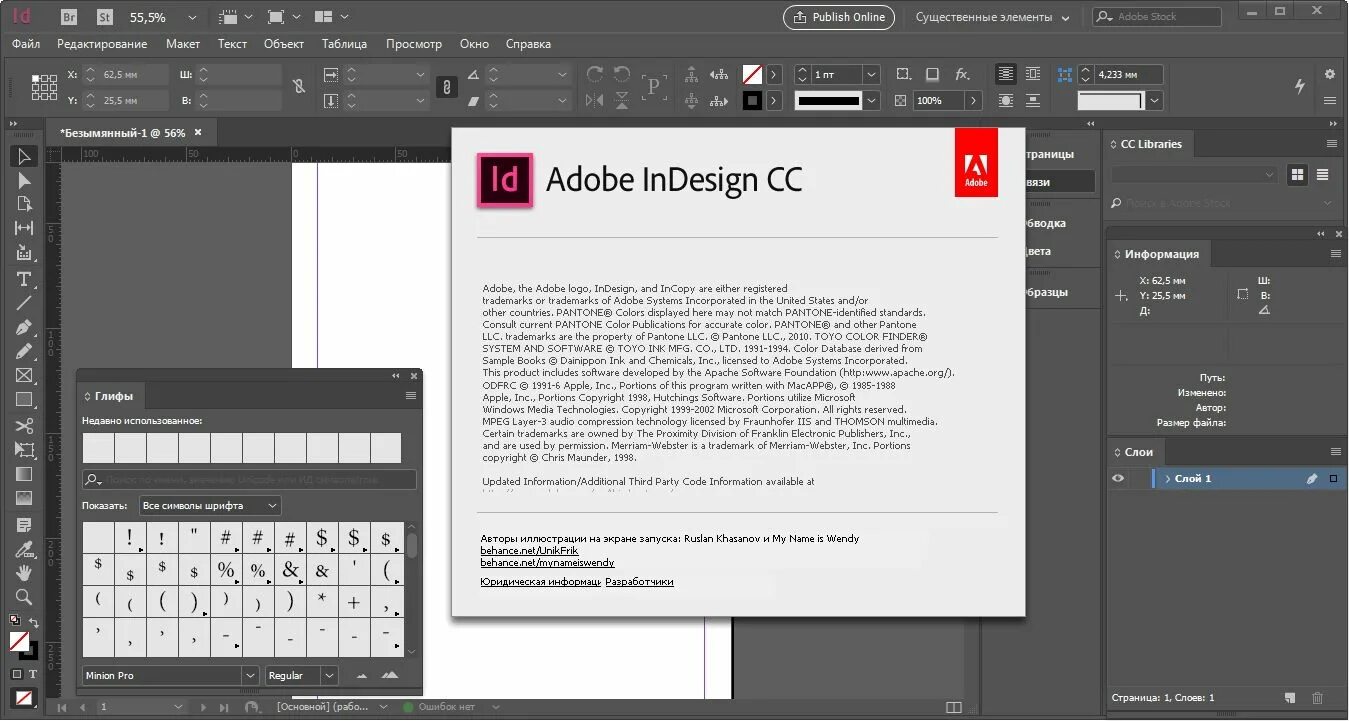Click the ampersand glyph in the Glyphs panel
1349x721 pixels.
290,570
